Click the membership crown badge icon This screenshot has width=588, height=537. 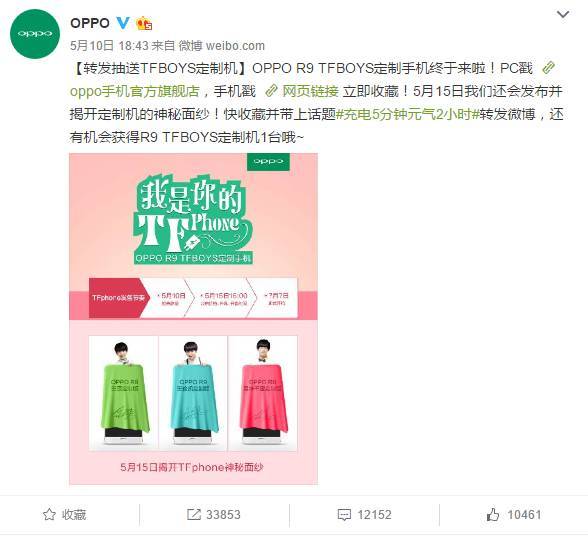tap(144, 24)
